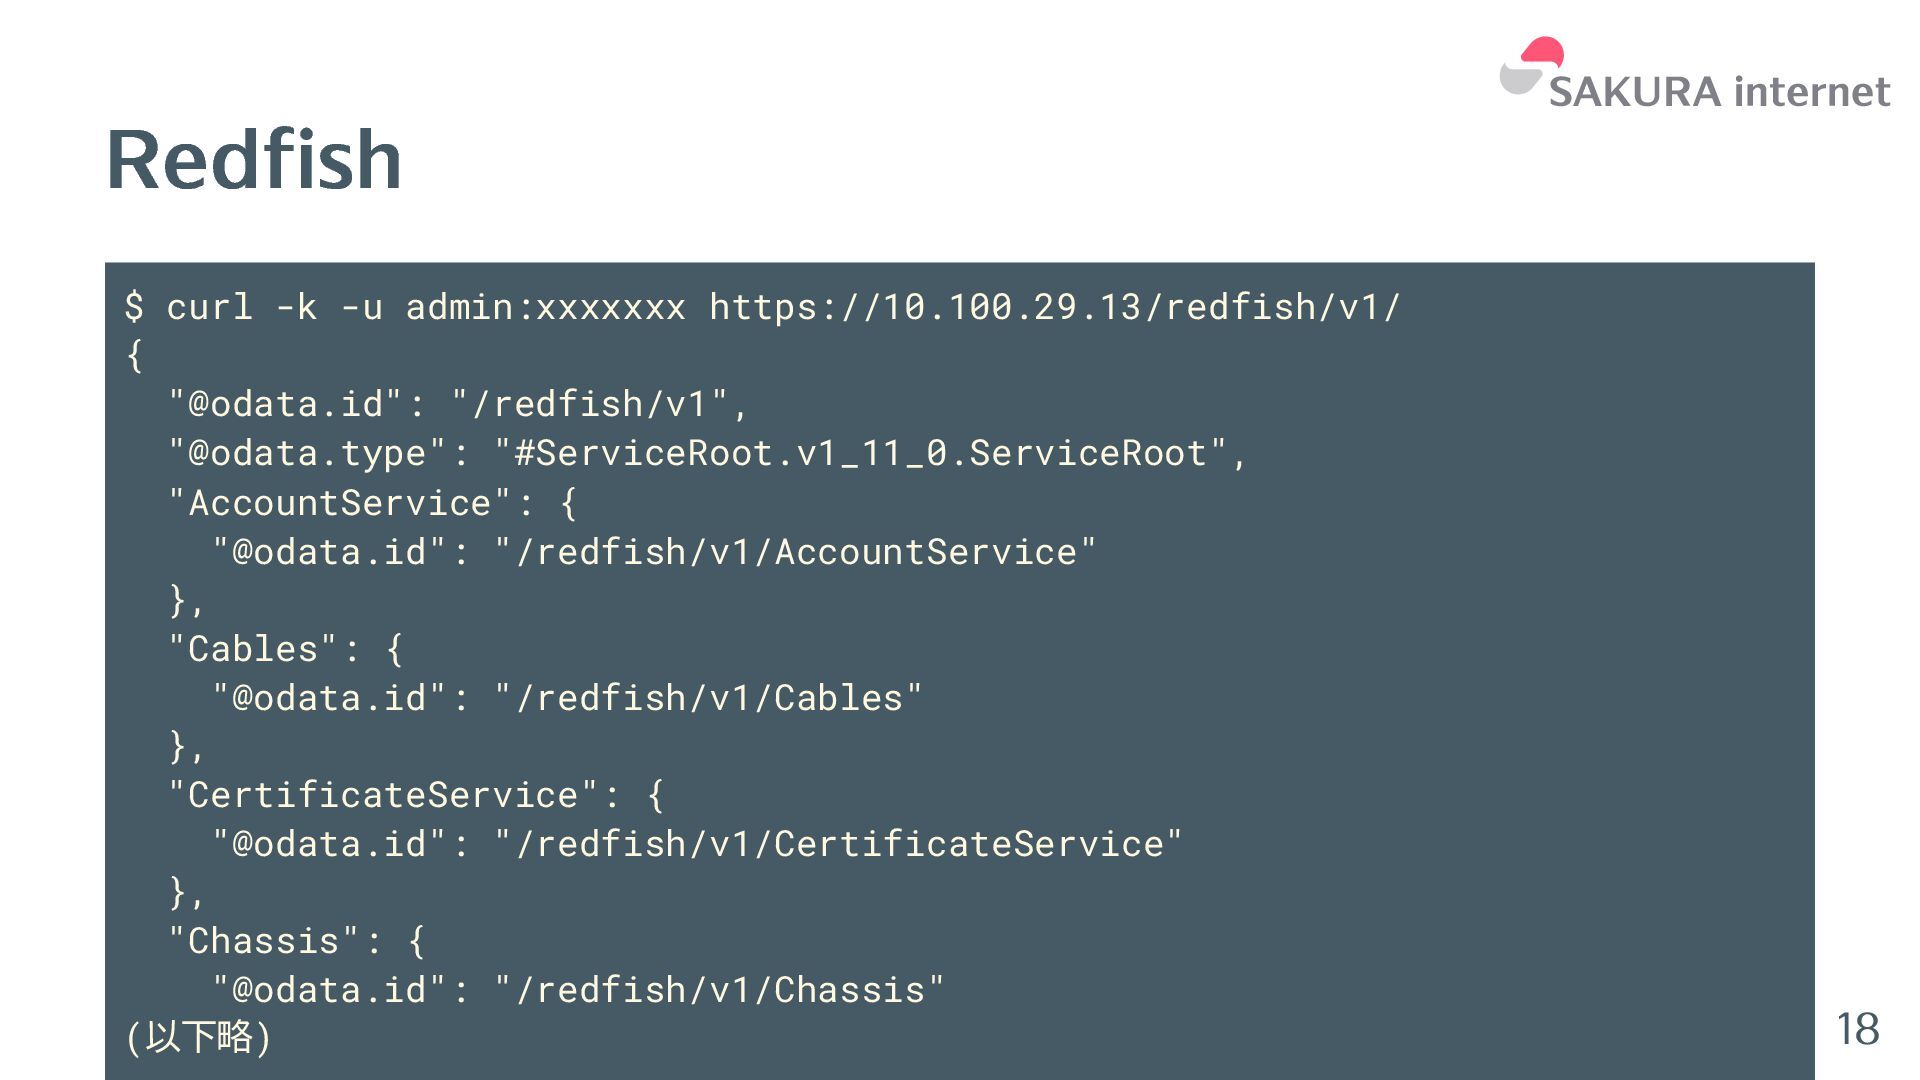Click the dollar sign shell prompt
This screenshot has width=1920, height=1080.
pyautogui.click(x=134, y=307)
